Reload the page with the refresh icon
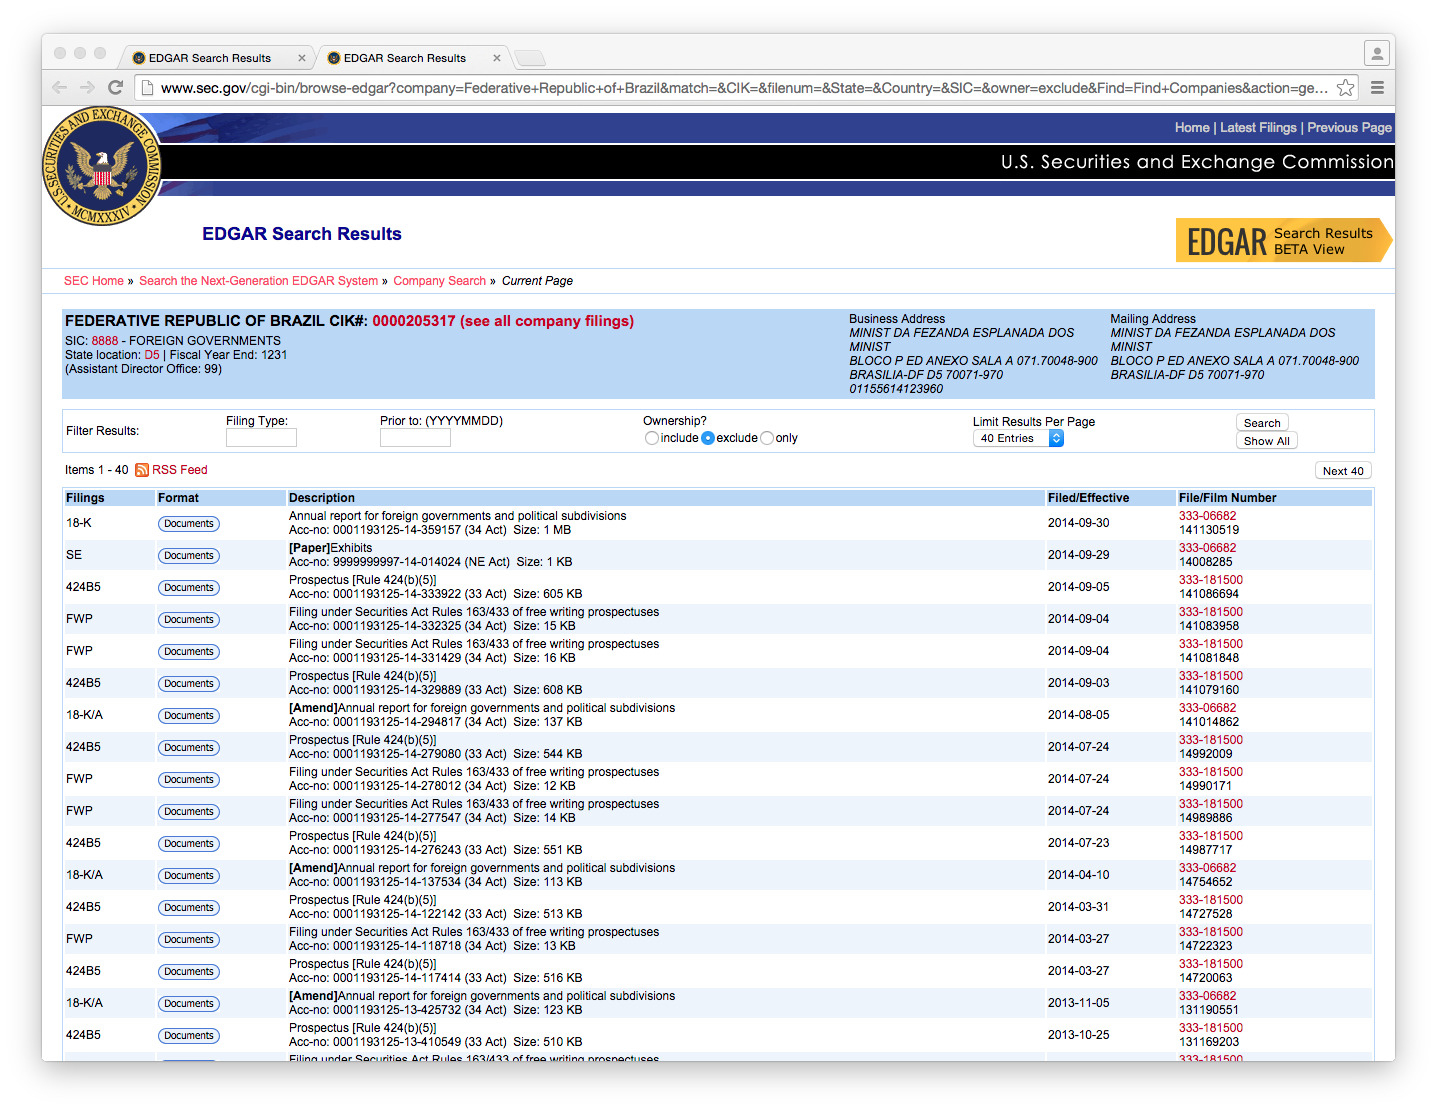The width and height of the screenshot is (1437, 1111). [115, 88]
